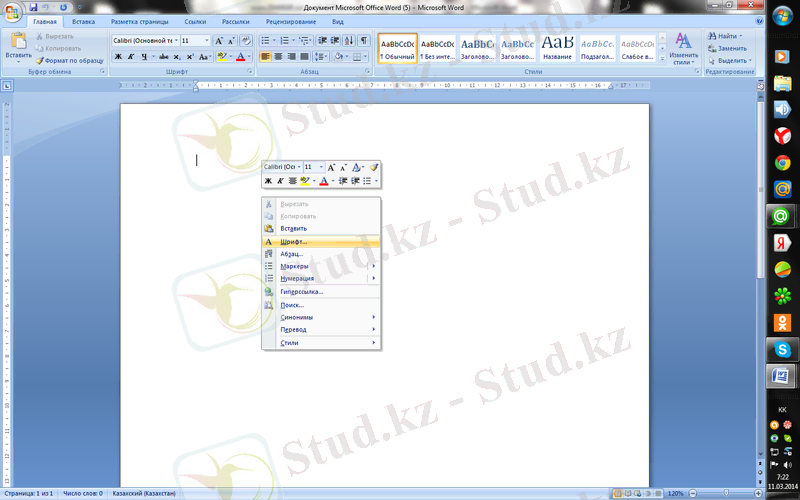Click the bulleted list icon in ribbon
The image size is (800, 500).
click(x=266, y=40)
